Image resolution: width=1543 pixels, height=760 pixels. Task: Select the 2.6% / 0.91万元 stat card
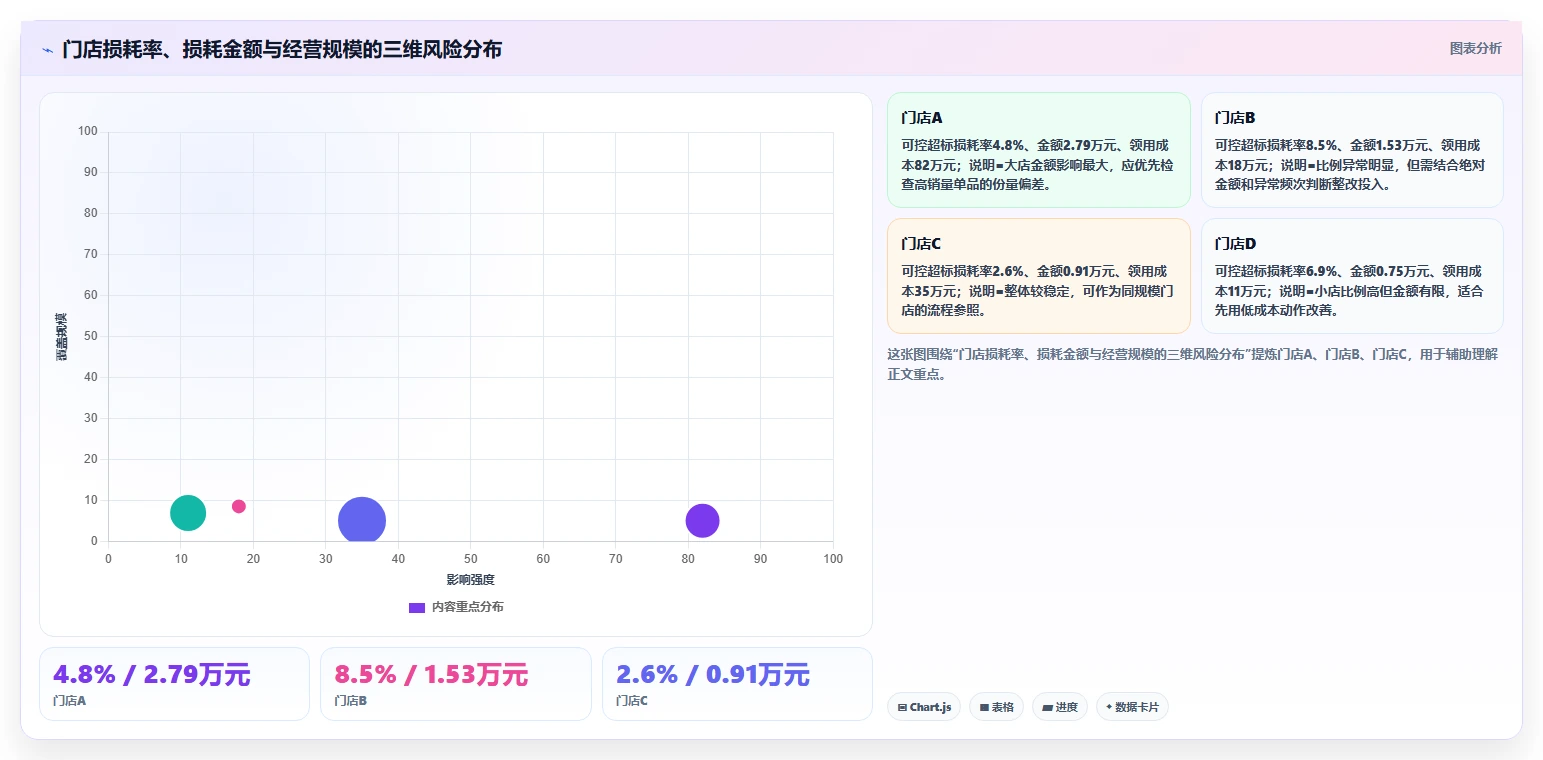737,684
